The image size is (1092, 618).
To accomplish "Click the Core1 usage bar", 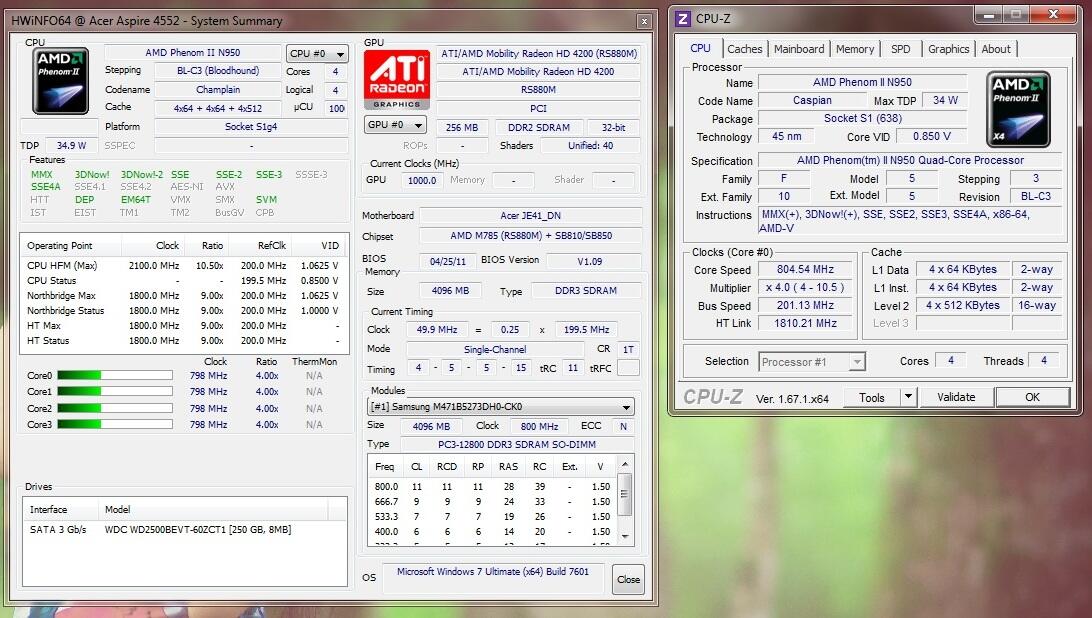I will (115, 392).
